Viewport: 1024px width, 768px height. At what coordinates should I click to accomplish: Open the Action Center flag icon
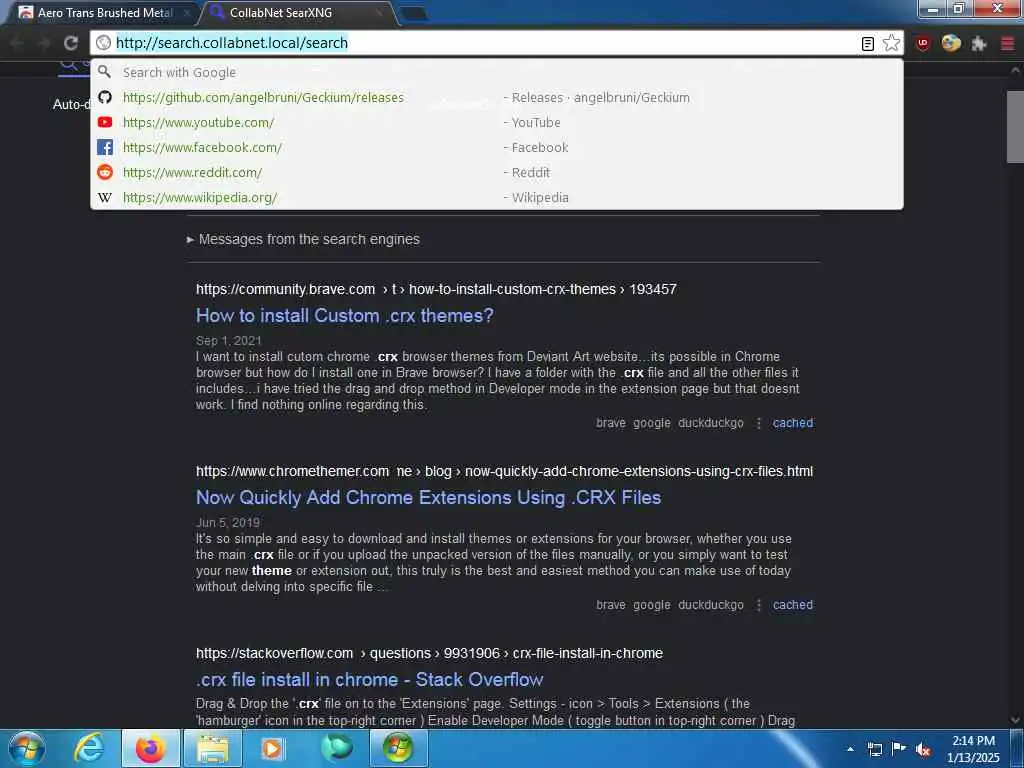point(899,749)
